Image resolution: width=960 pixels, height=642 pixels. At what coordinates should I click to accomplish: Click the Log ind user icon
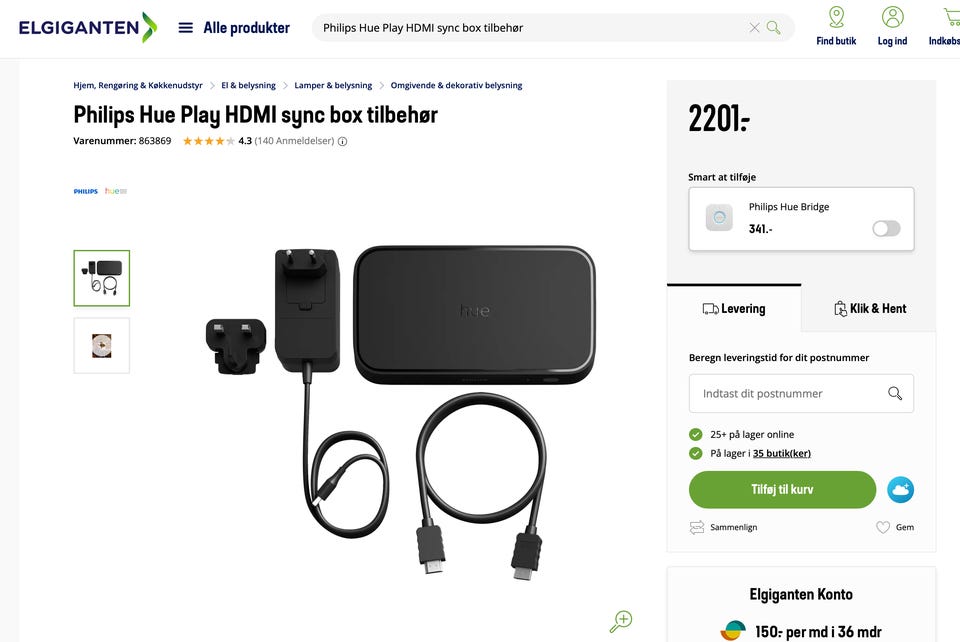point(892,17)
